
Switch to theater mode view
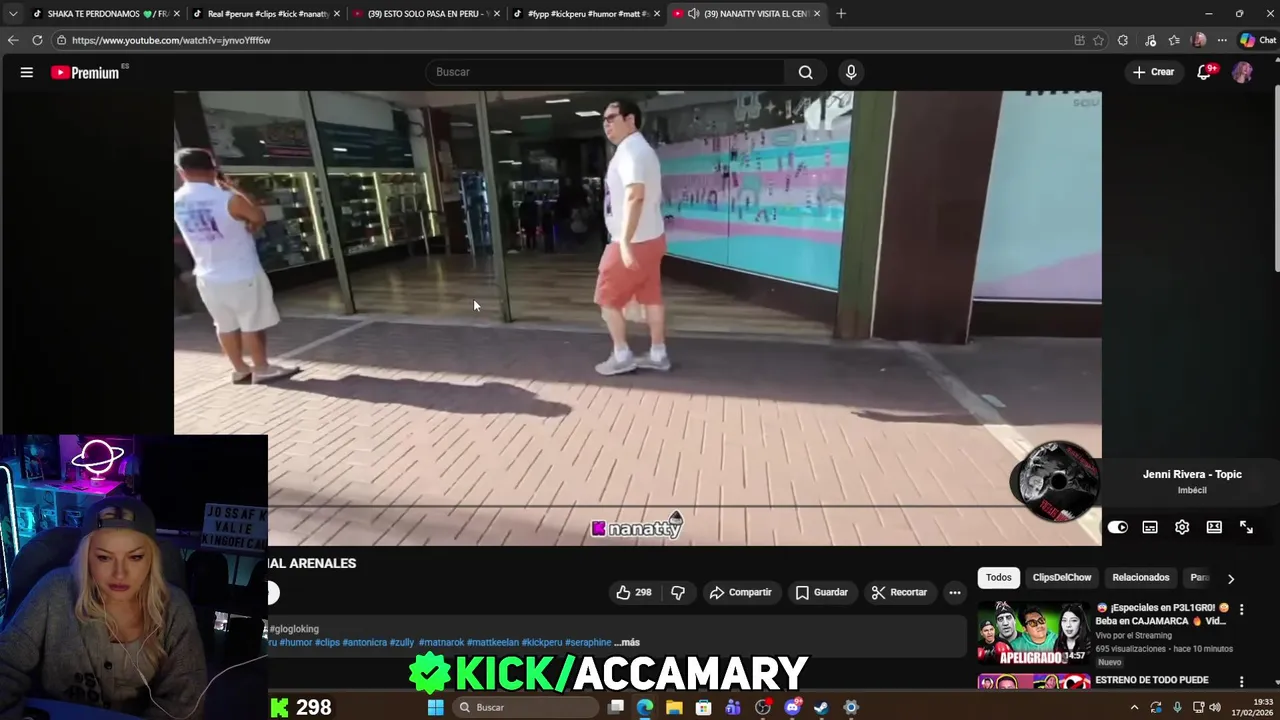(1214, 527)
